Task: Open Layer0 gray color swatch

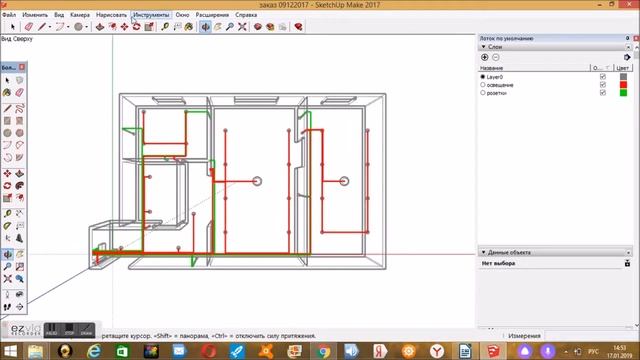Action: [623, 77]
